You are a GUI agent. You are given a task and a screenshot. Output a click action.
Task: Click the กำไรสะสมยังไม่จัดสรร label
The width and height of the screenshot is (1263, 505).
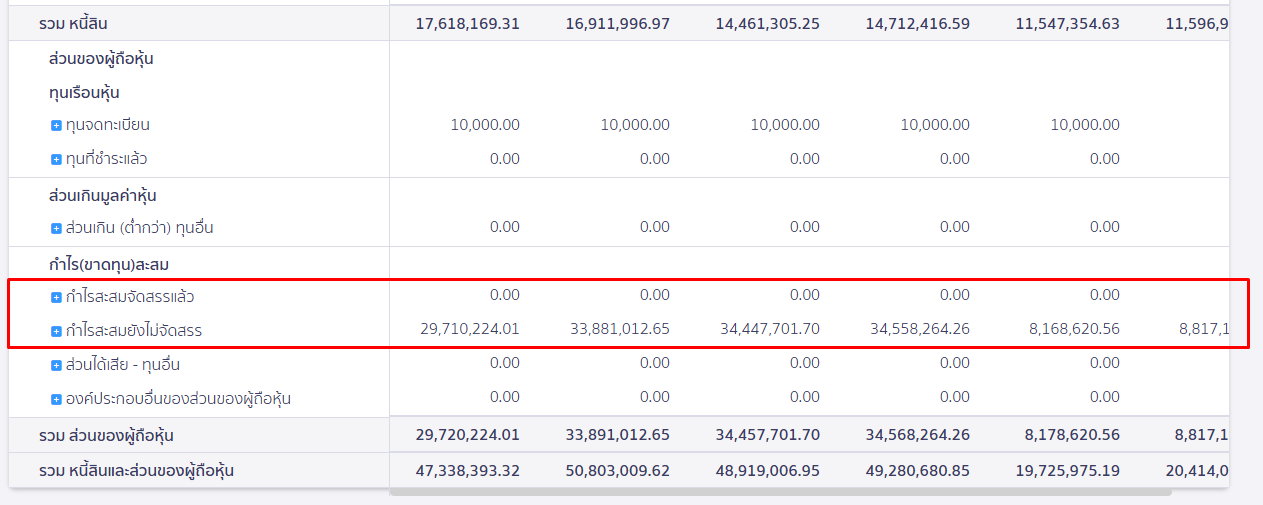click(134, 330)
